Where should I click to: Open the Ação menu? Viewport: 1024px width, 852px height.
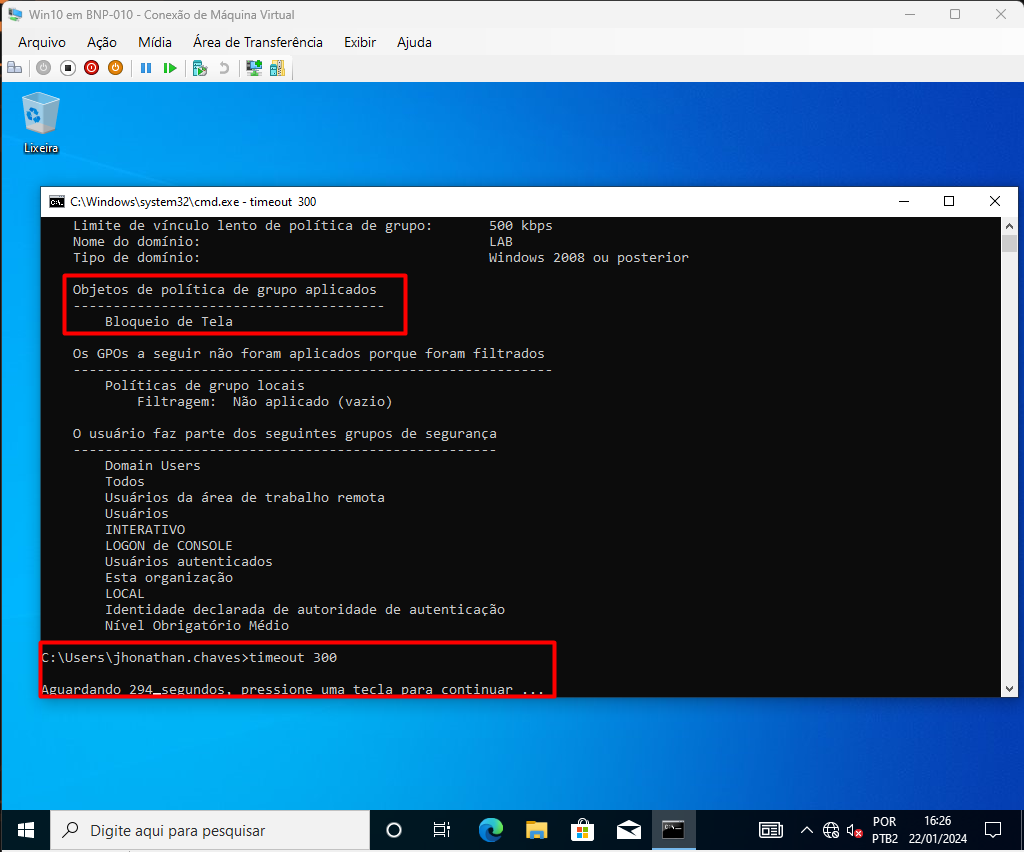(102, 42)
